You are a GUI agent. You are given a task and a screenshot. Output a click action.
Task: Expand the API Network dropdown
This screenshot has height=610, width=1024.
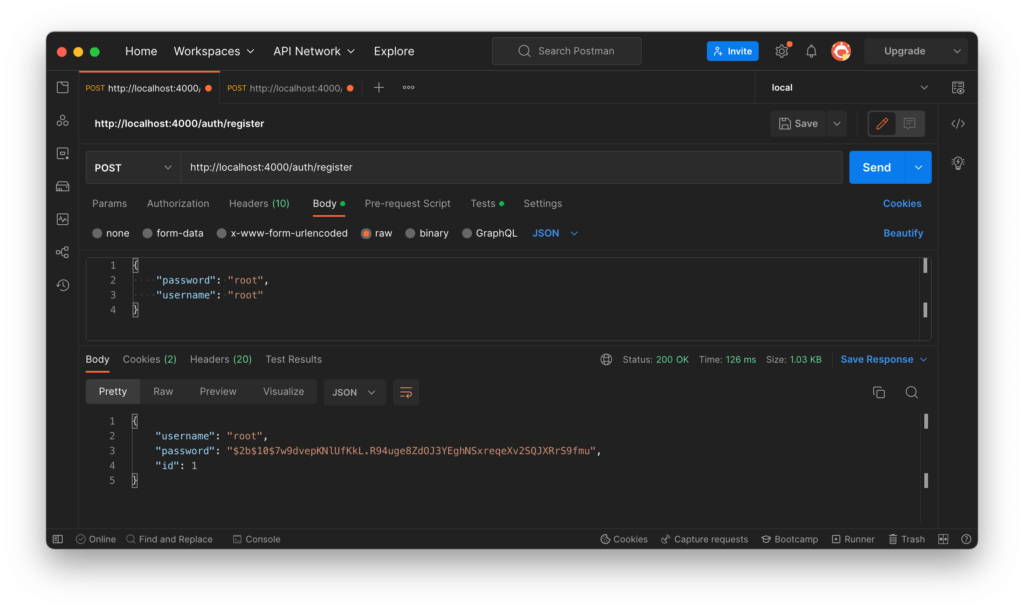tap(313, 51)
